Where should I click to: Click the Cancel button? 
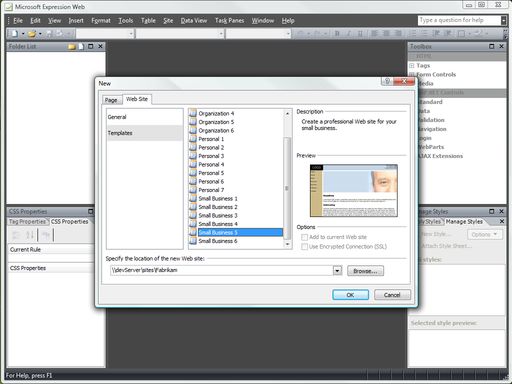pos(392,295)
